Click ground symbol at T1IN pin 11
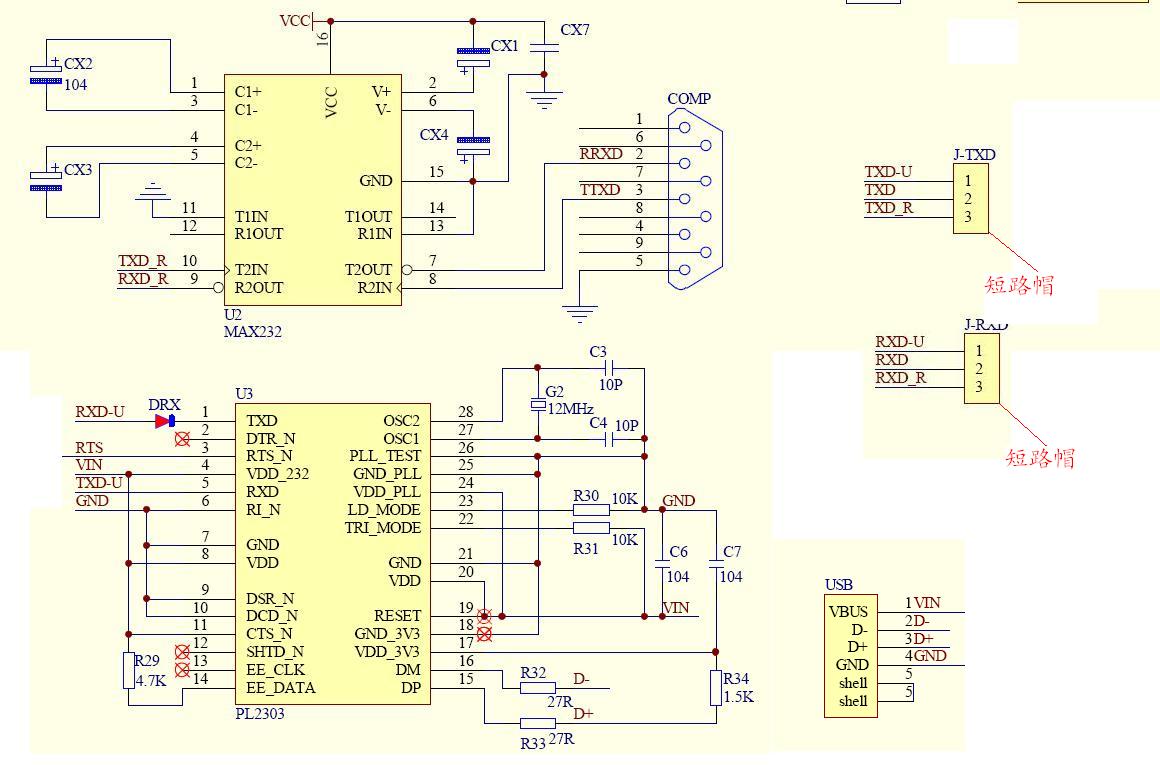1160x765 pixels. coord(153,191)
